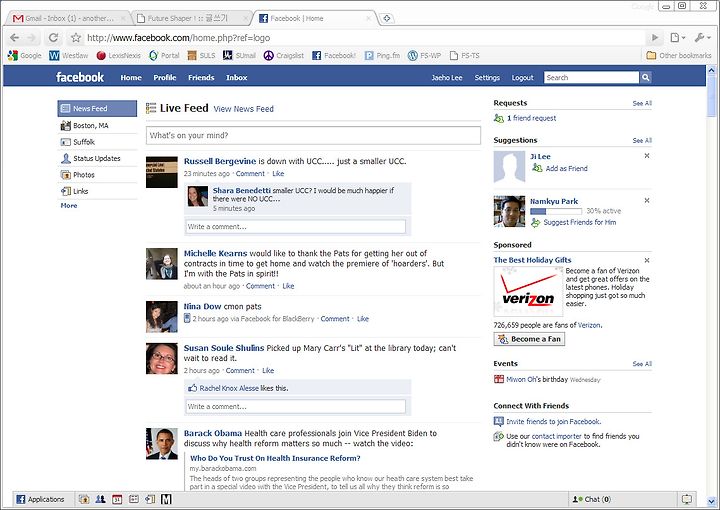
Task: Click the calendar events icon in bottom bar
Action: click(x=117, y=499)
